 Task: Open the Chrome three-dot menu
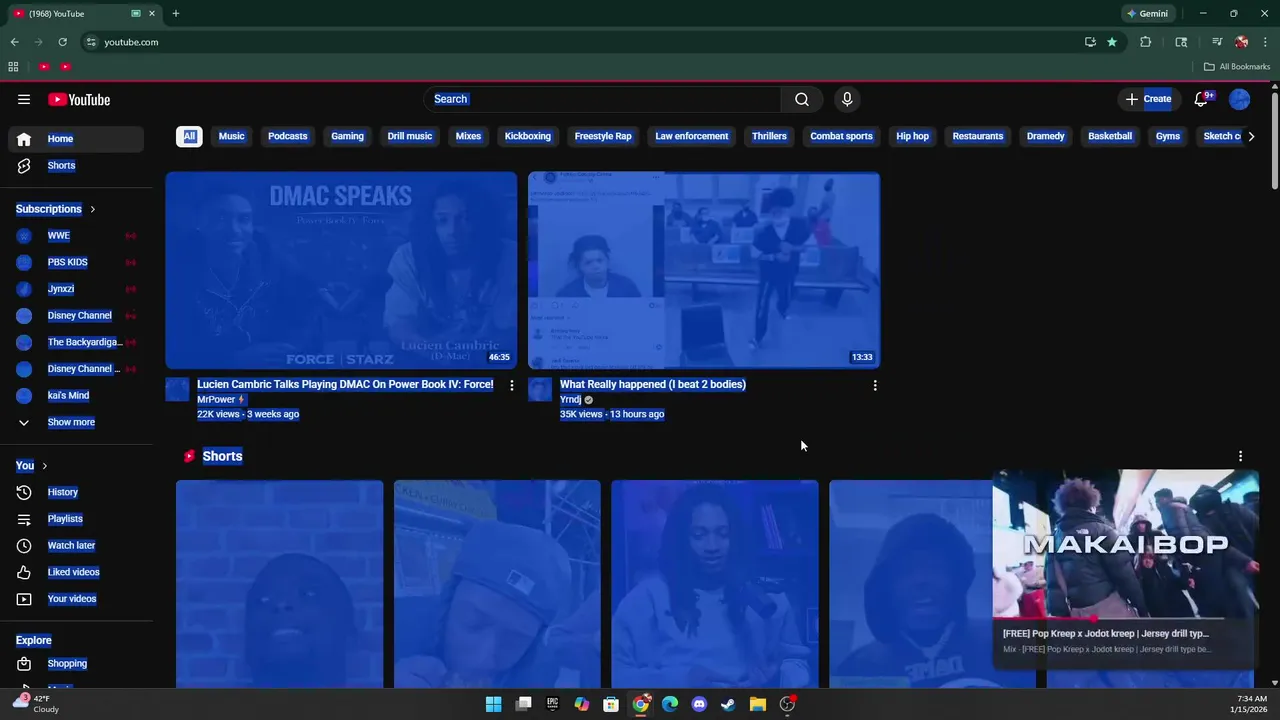(1266, 42)
